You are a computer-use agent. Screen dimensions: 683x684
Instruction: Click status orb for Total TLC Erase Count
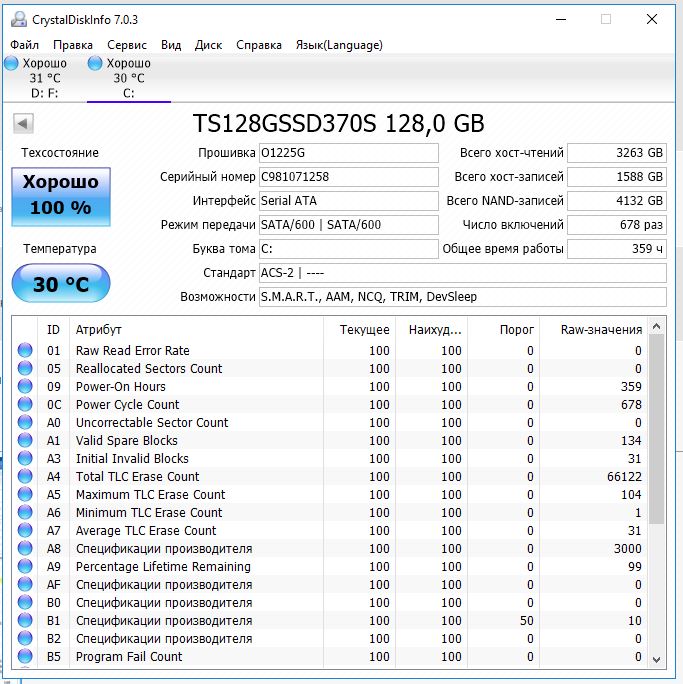coord(25,476)
